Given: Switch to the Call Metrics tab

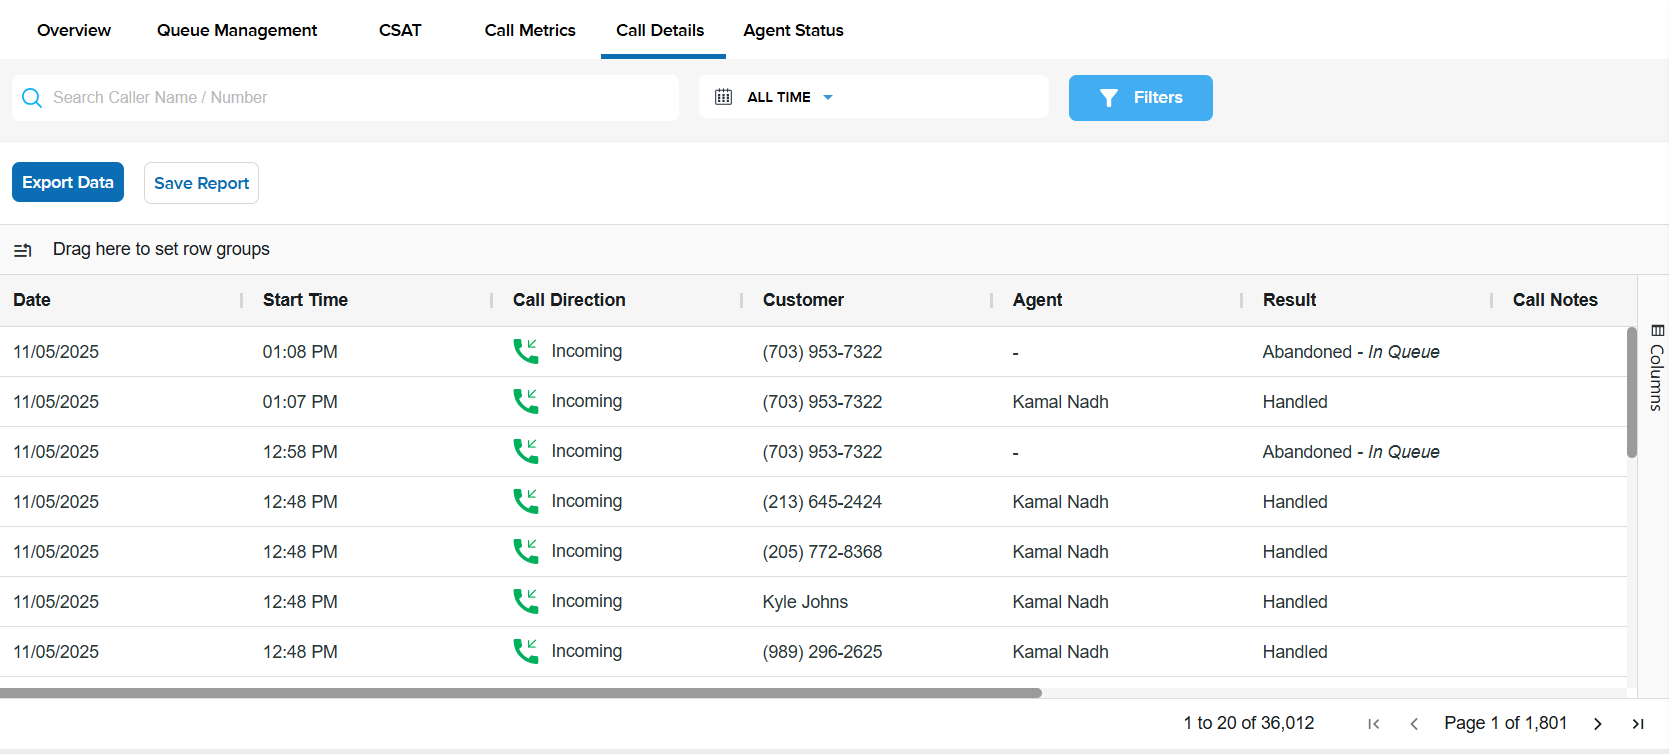Looking at the screenshot, I should pyautogui.click(x=530, y=30).
